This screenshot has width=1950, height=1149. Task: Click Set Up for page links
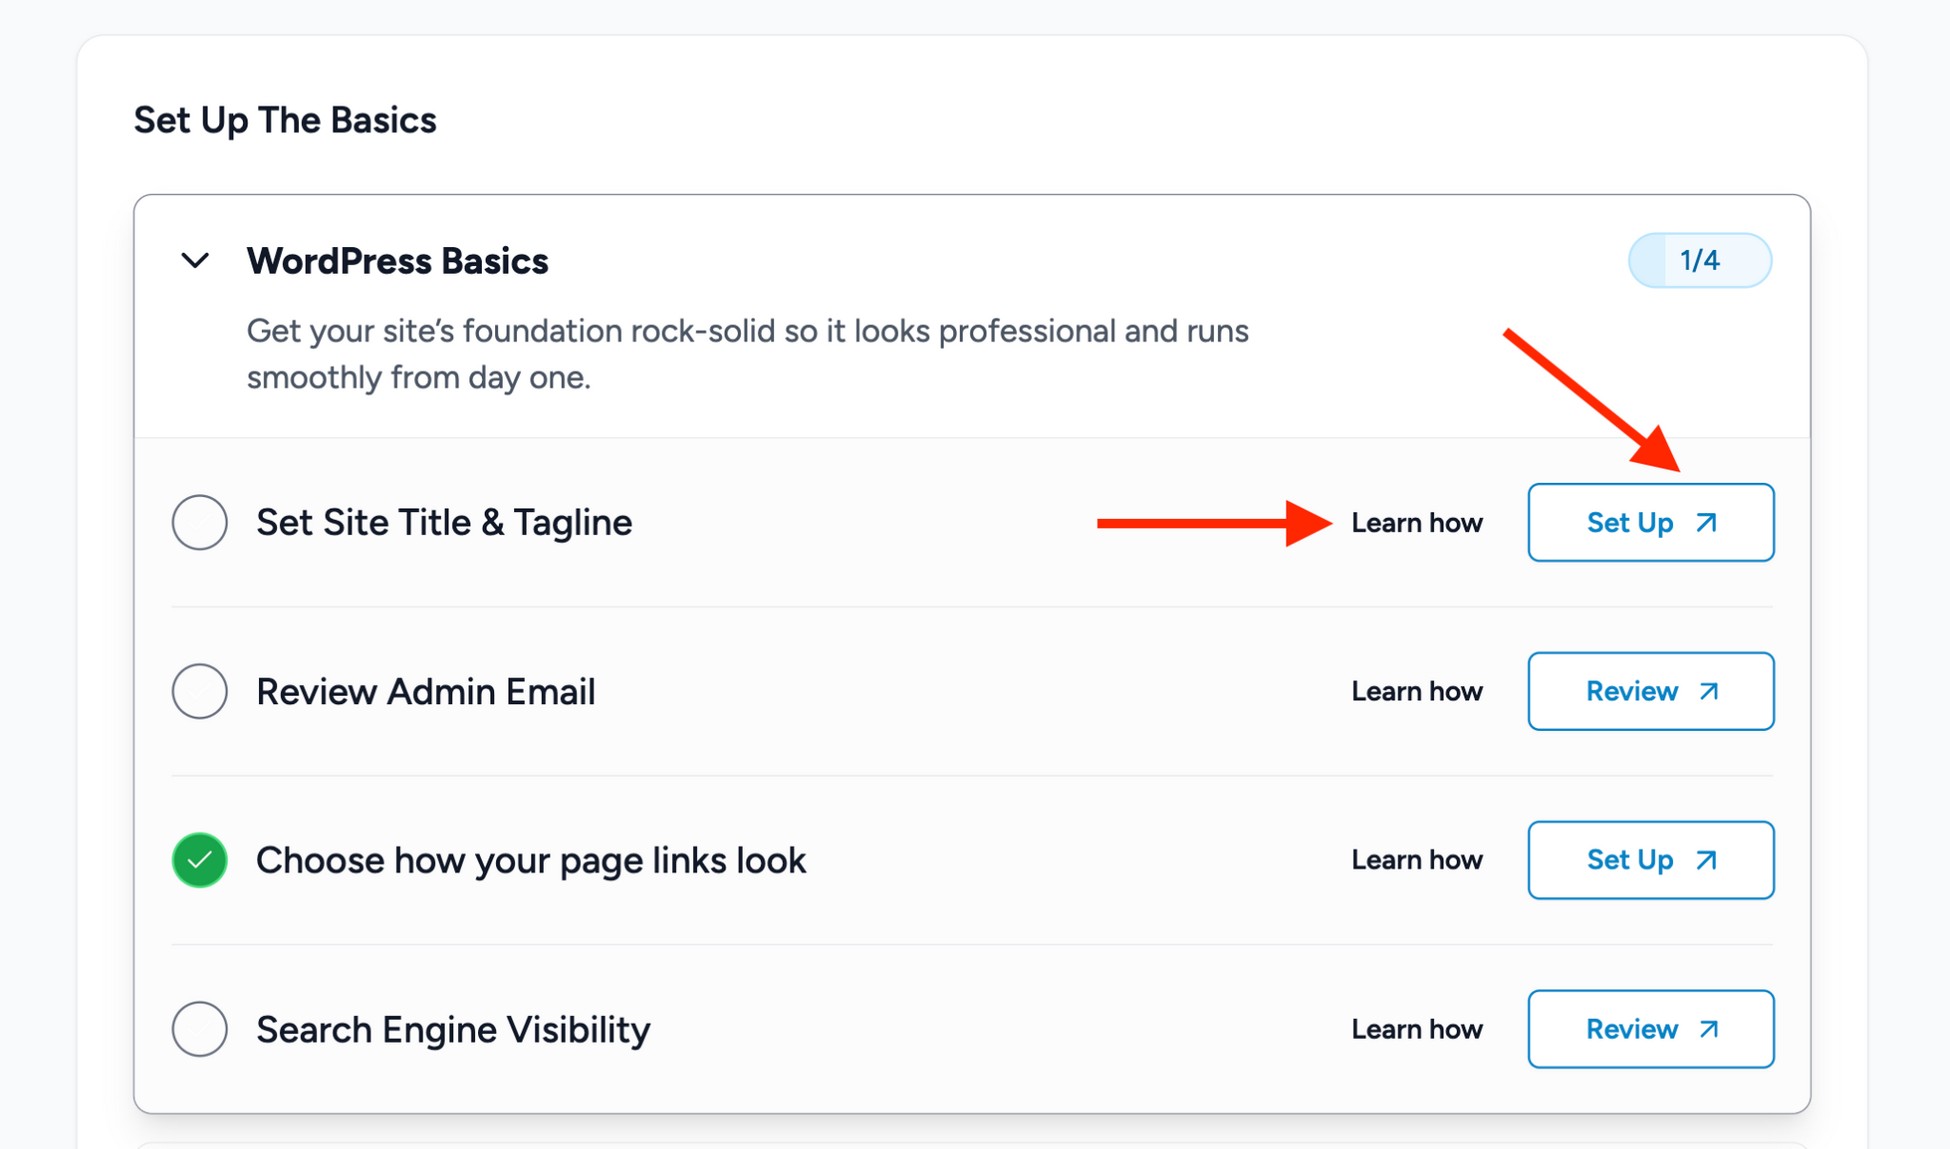(x=1650, y=860)
